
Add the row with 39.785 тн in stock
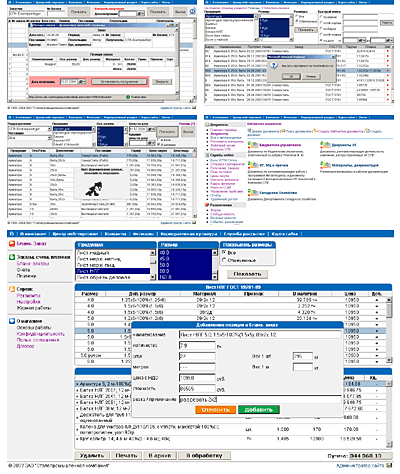coord(377,300)
